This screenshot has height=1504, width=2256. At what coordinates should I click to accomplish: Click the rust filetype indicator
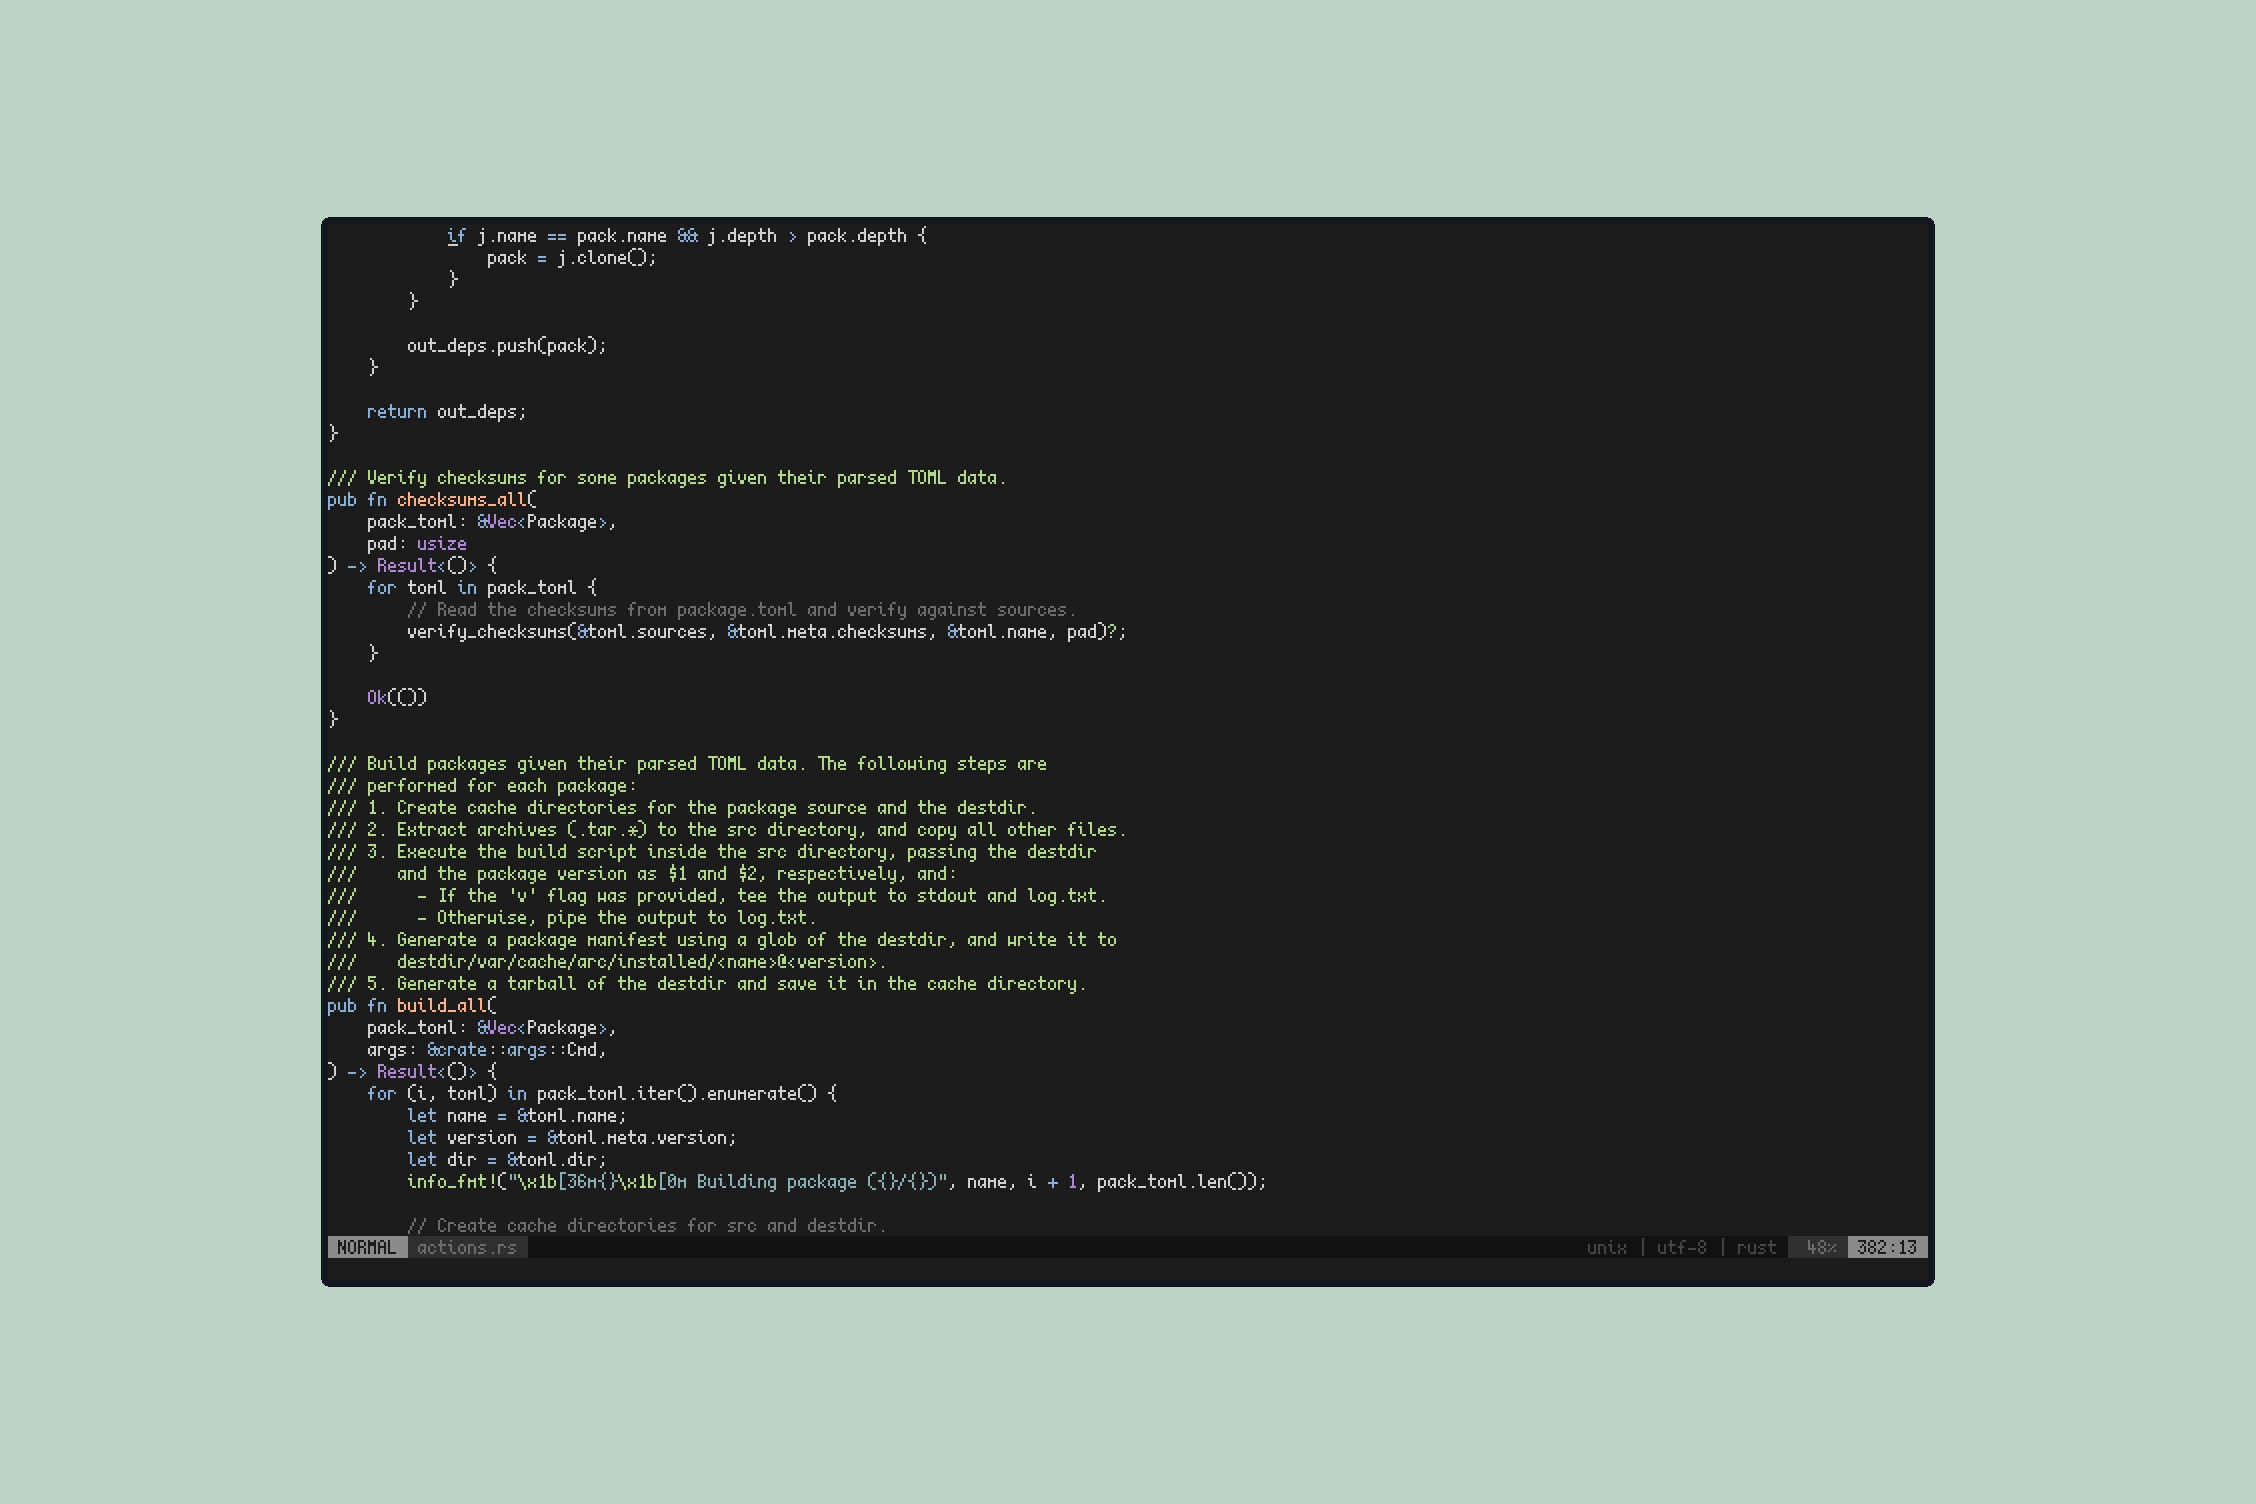1756,1247
